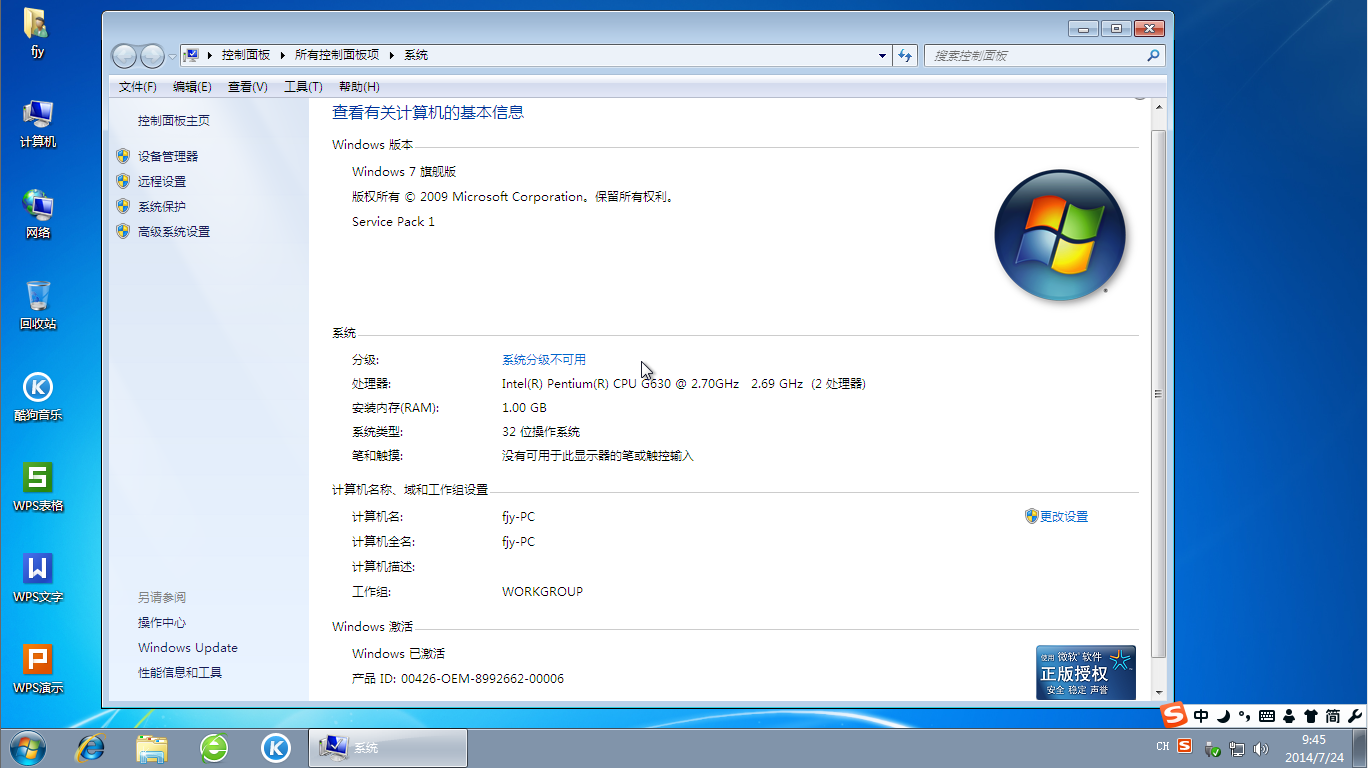Open the 编辑(E) menu

coord(192,87)
